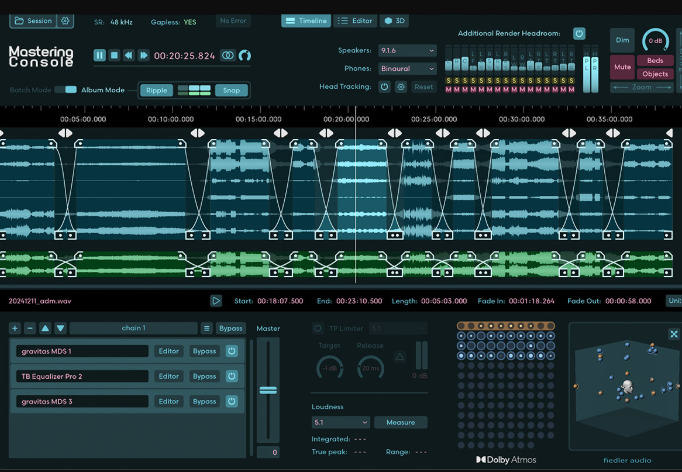Toggle the Beds monitoring button

[655, 60]
